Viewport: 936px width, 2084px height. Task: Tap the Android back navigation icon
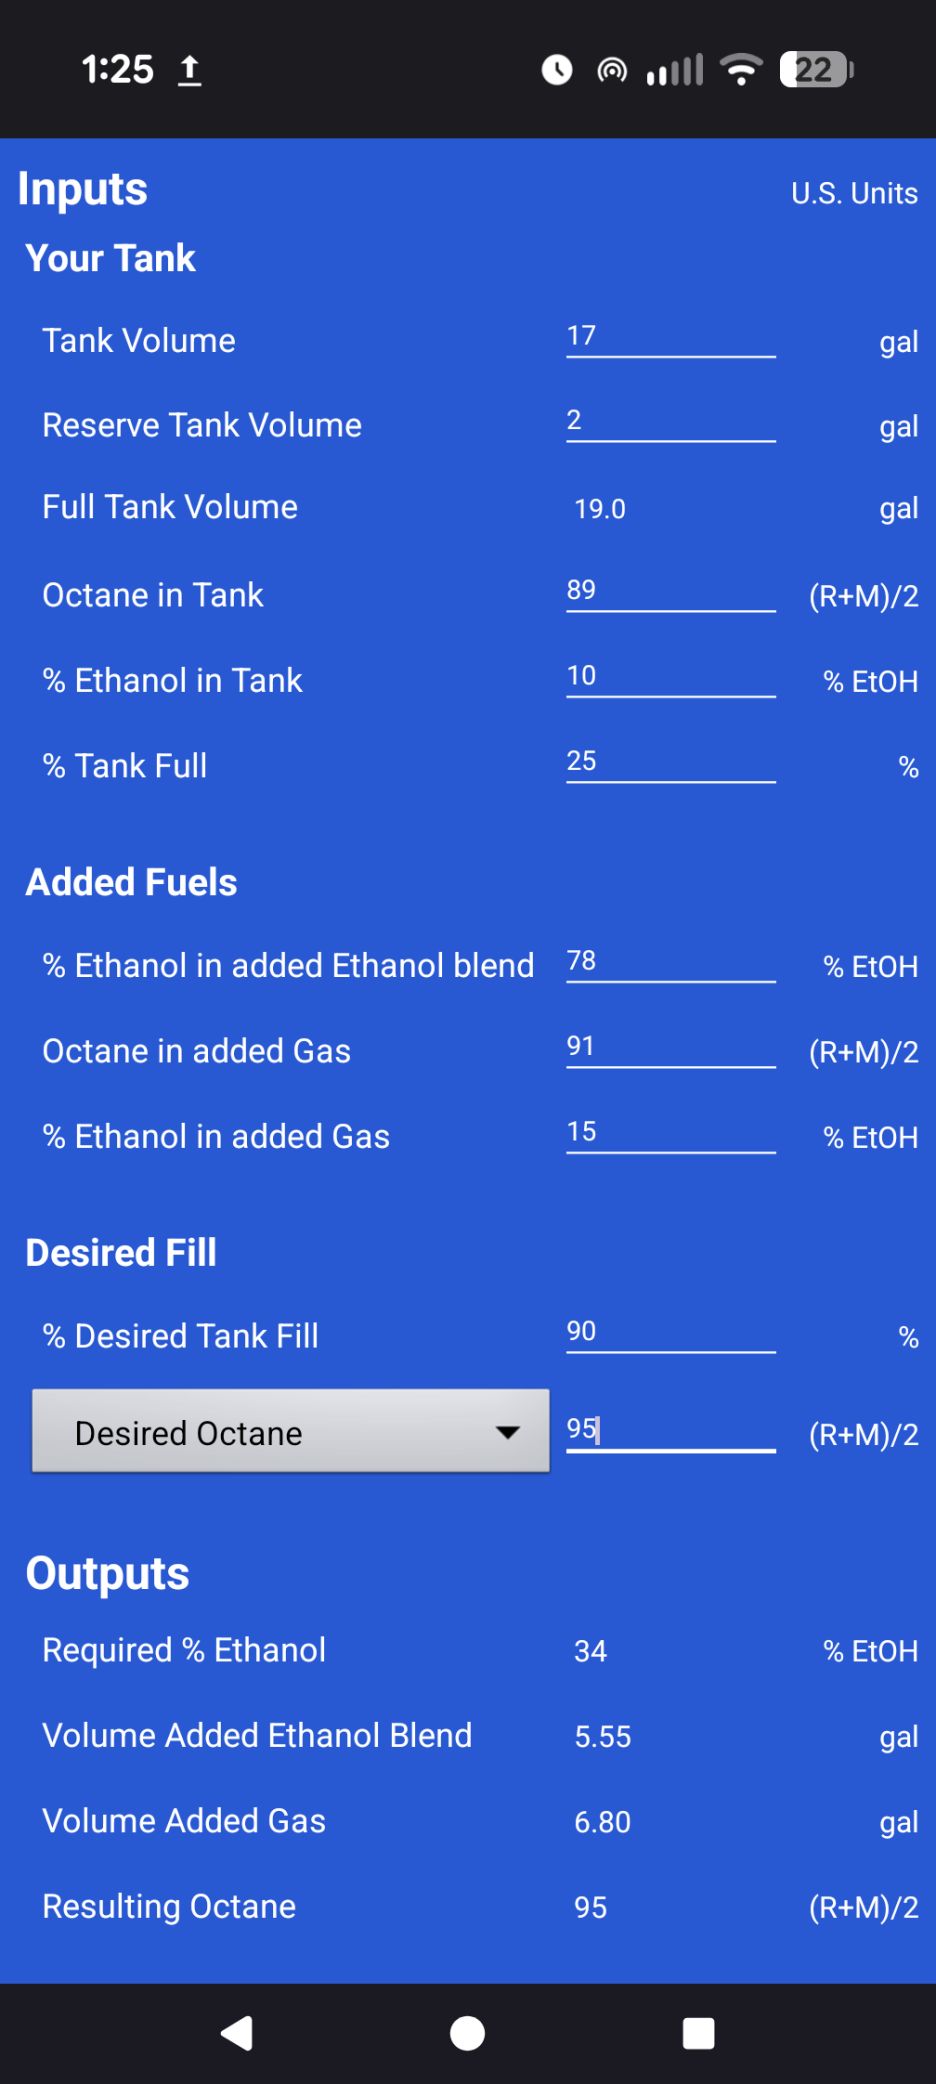coord(238,2033)
